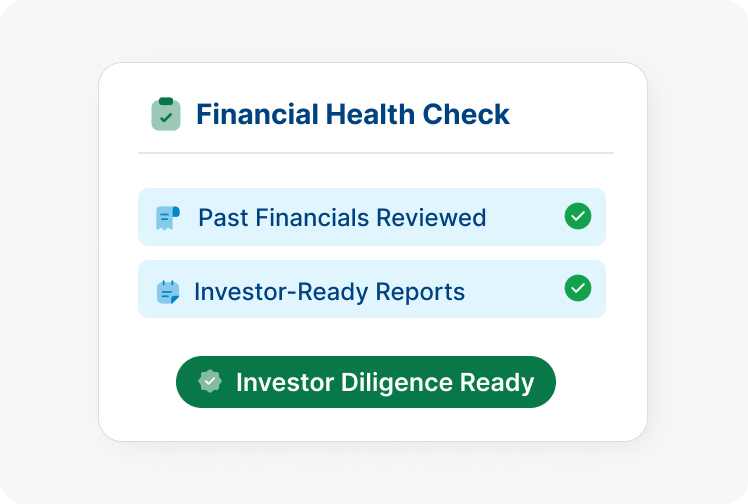Click the calendar note icon for Investor-Ready Reports

168,291
